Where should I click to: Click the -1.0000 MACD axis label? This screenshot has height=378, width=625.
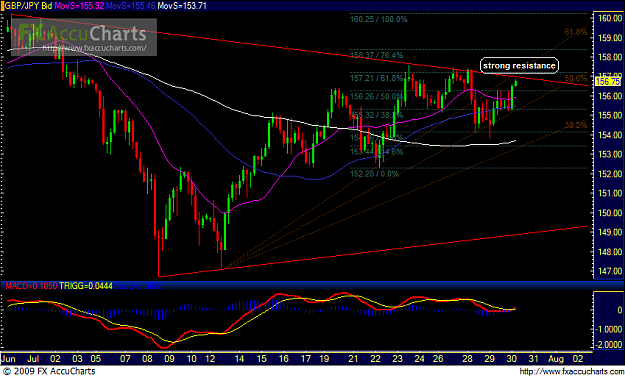(609, 329)
